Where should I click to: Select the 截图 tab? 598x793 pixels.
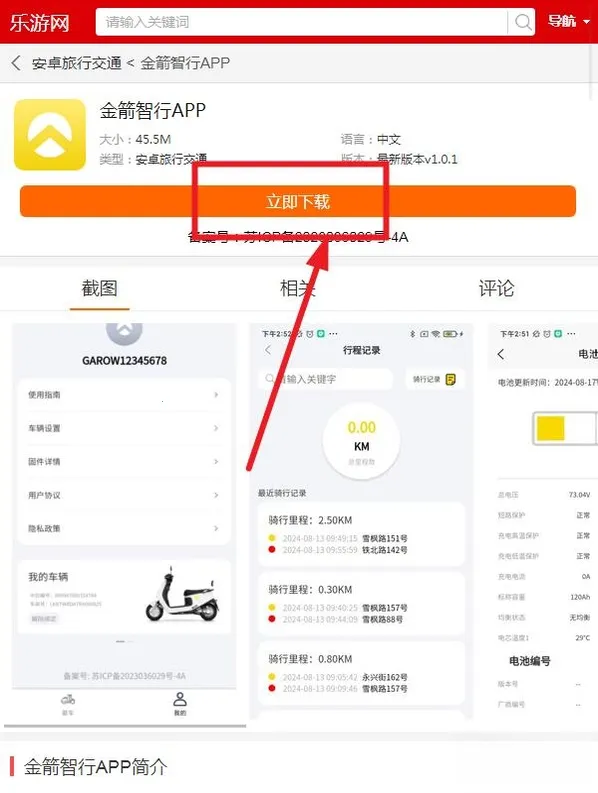(x=100, y=288)
